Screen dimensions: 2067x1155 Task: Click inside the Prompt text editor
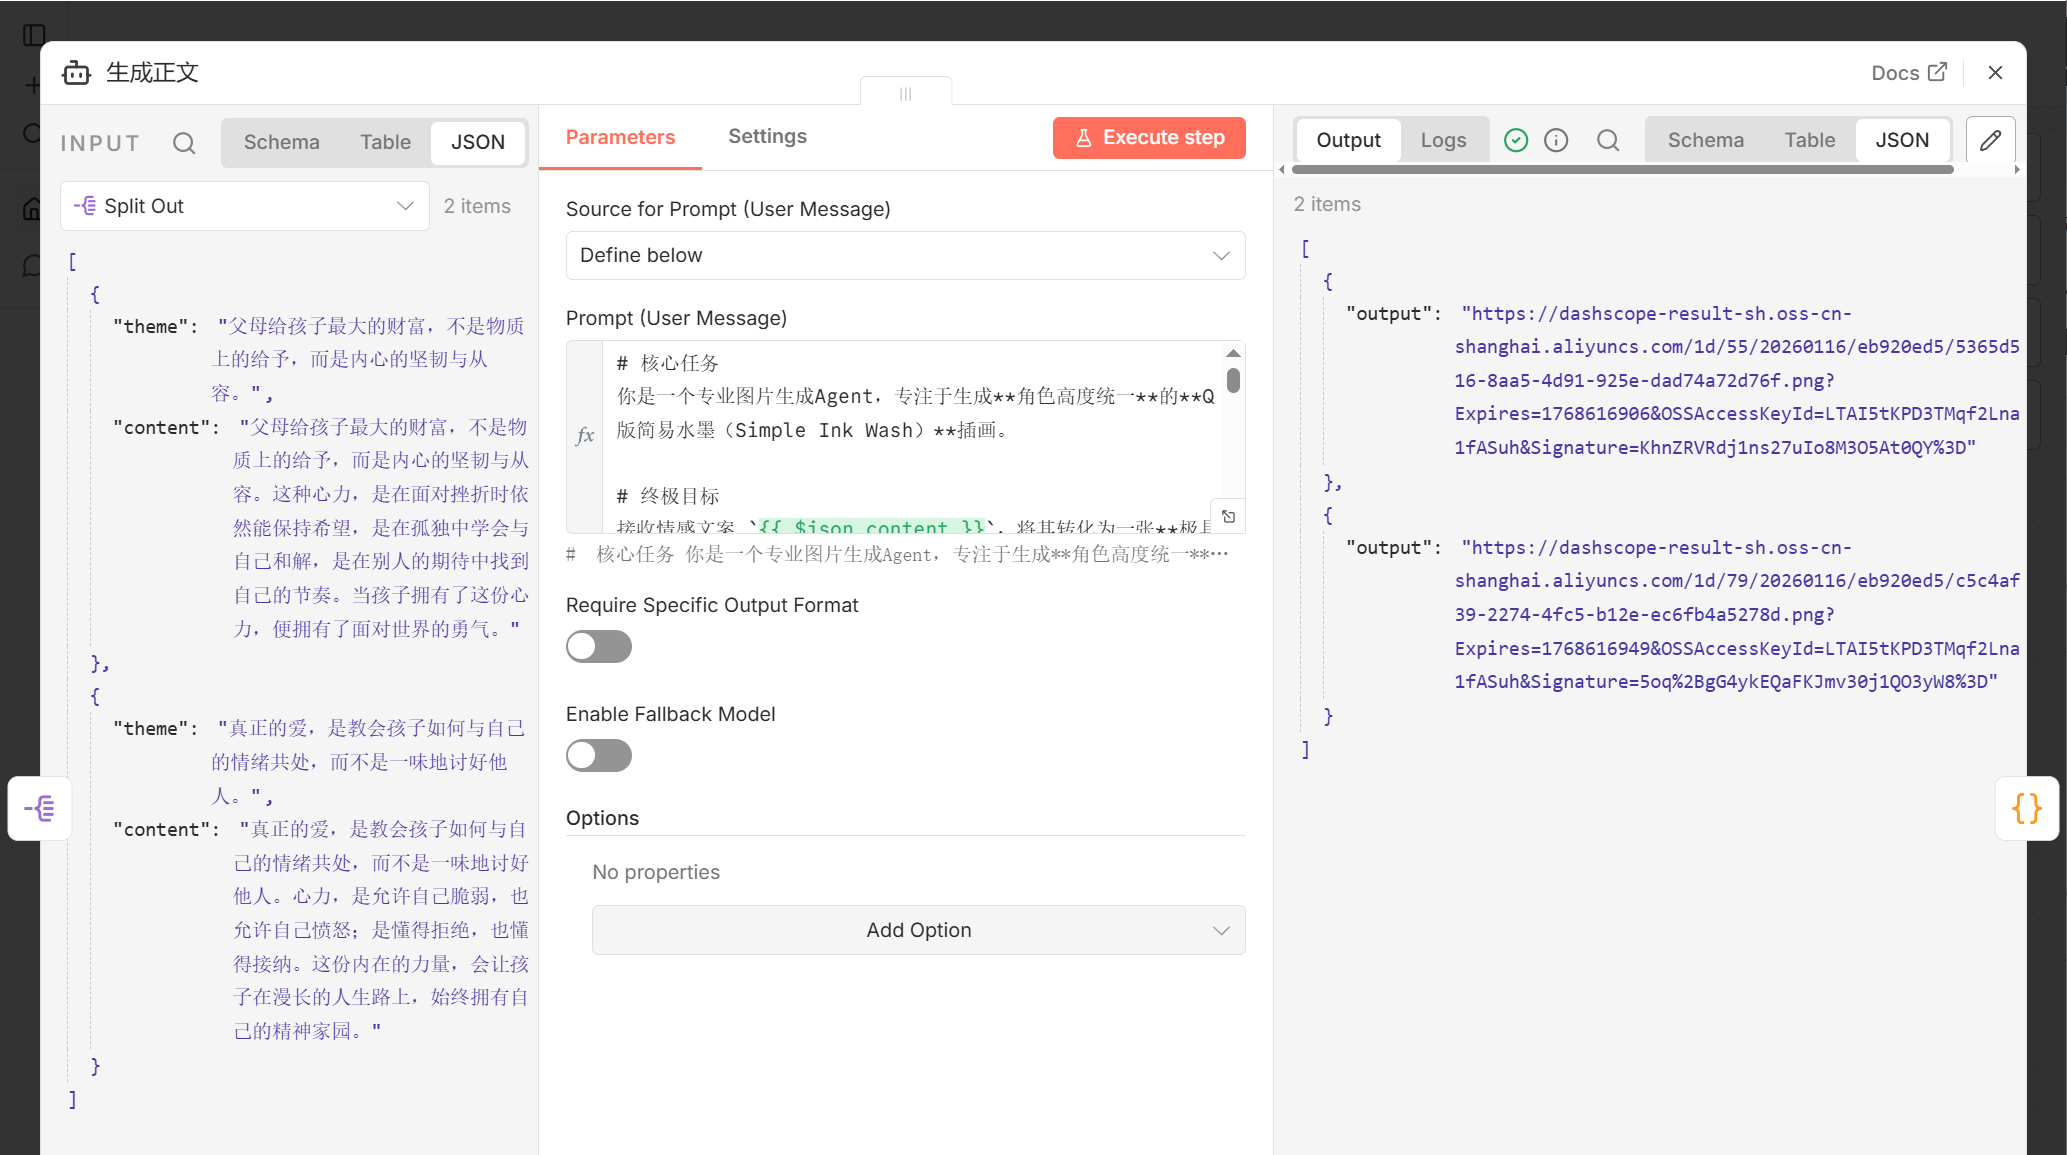click(912, 437)
